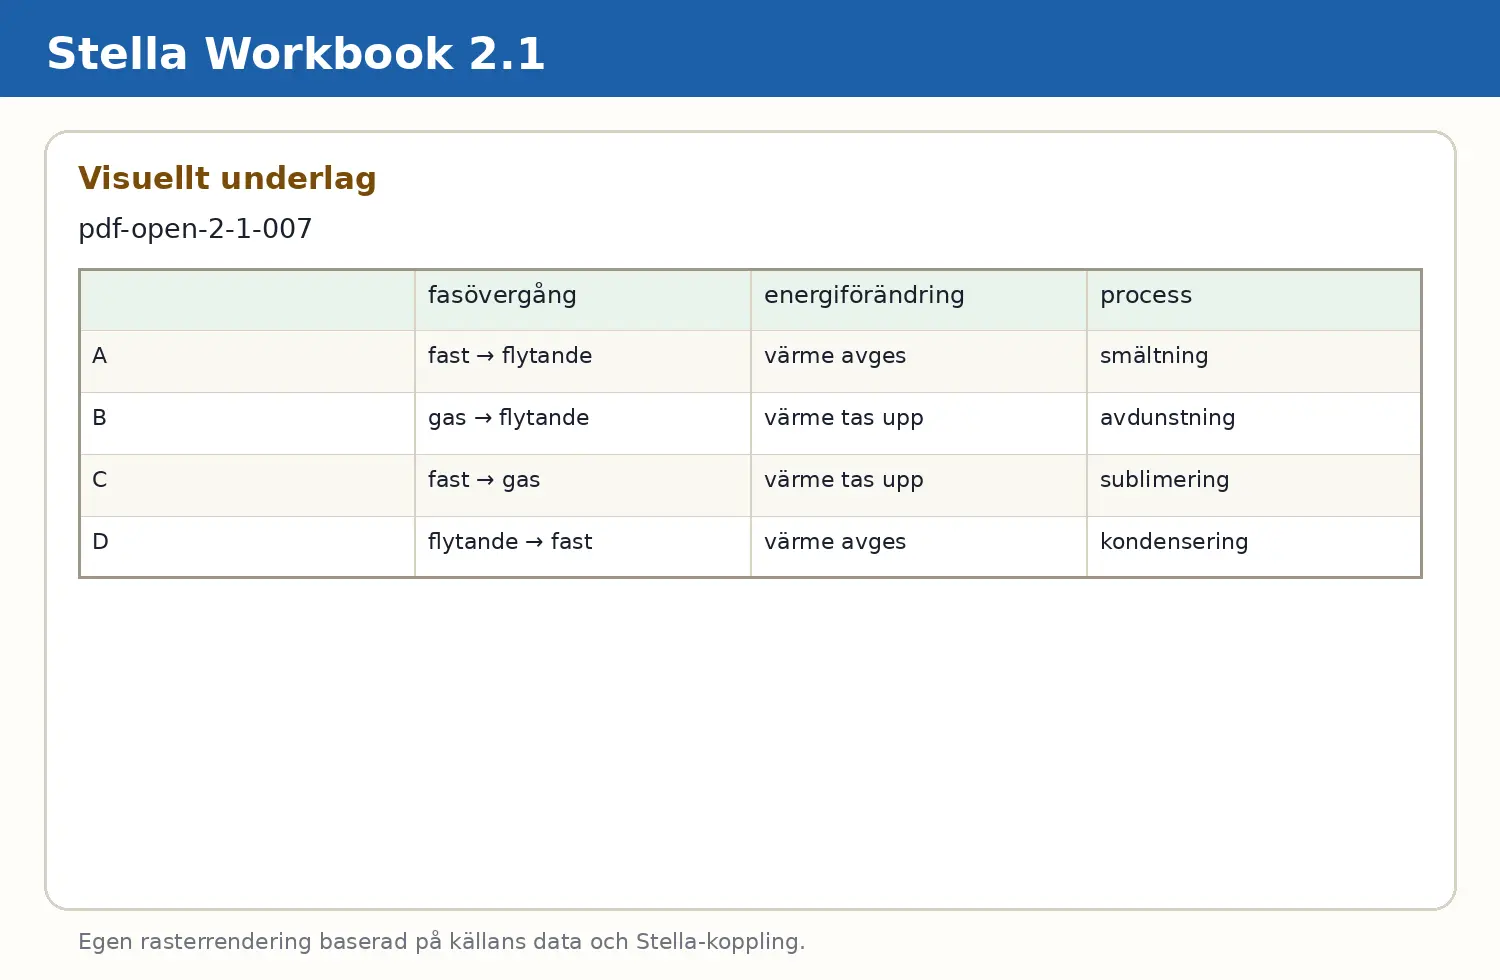
Task: Select the cell gas → flytande
Action: (x=583, y=423)
